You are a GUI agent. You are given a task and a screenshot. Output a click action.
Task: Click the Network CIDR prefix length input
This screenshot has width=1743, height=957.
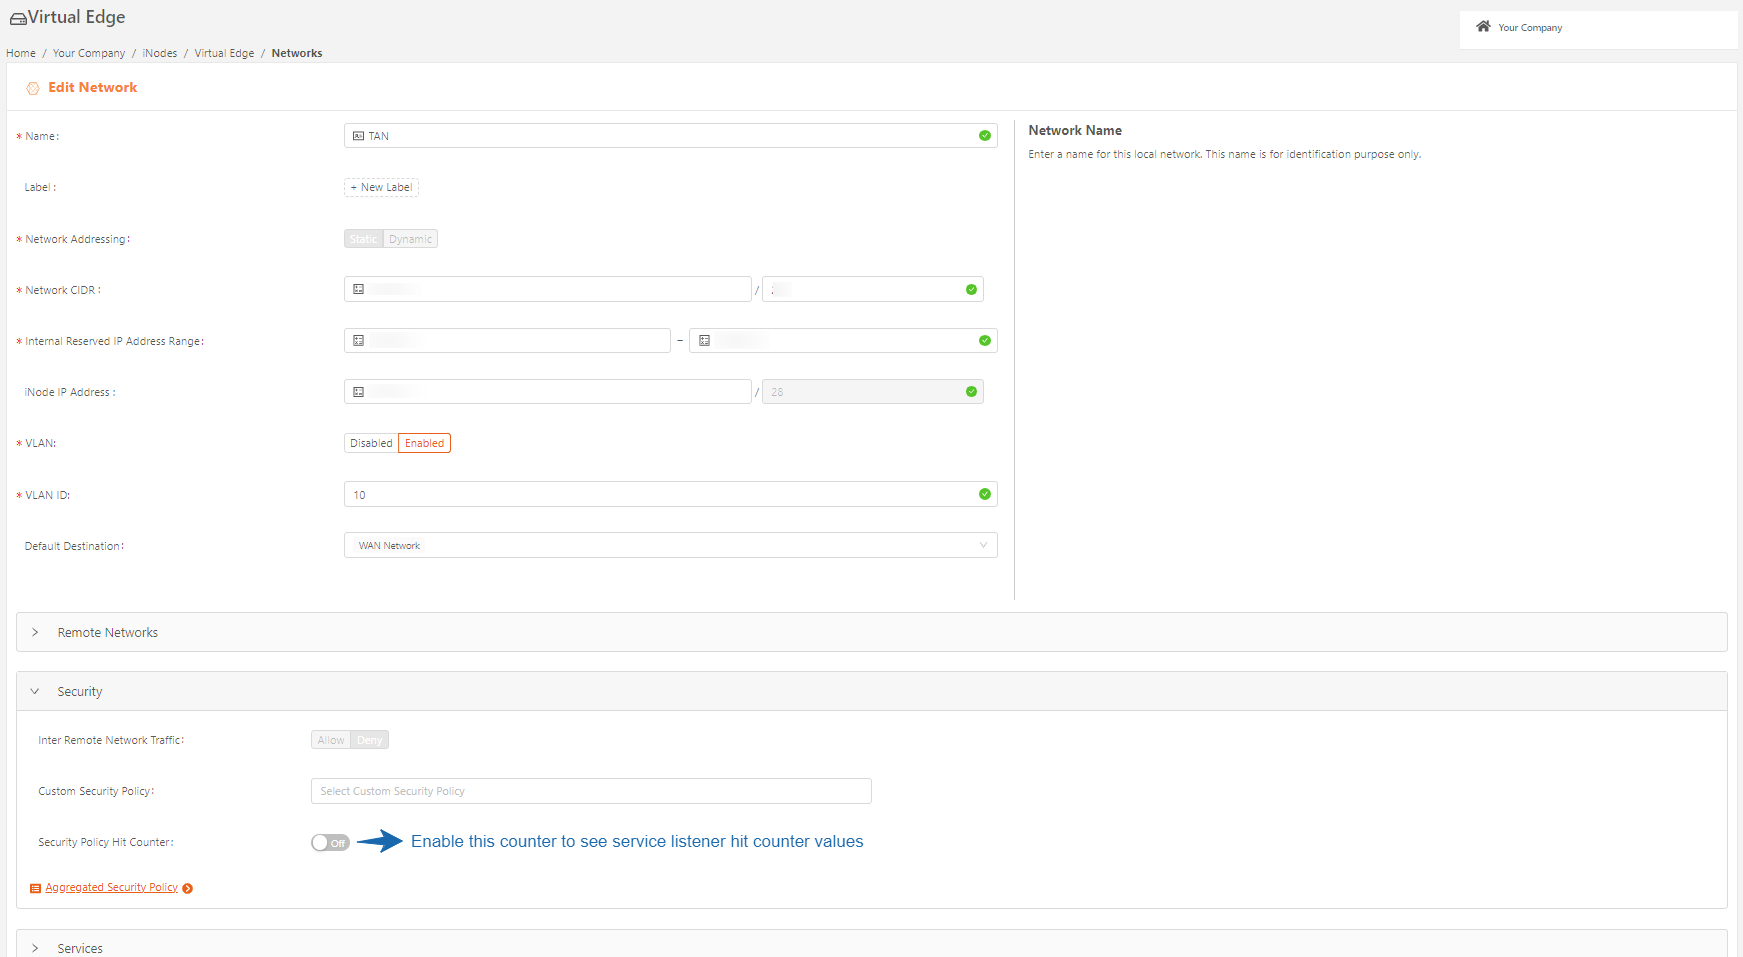(873, 289)
